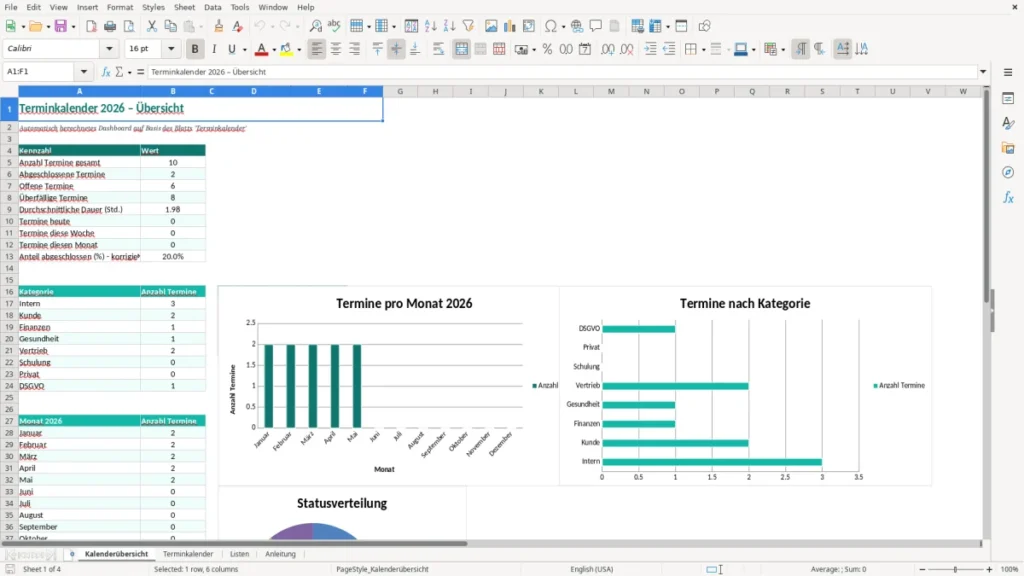The image size is (1024, 576).
Task: Open Borders dropdown arrow
Action: point(703,50)
